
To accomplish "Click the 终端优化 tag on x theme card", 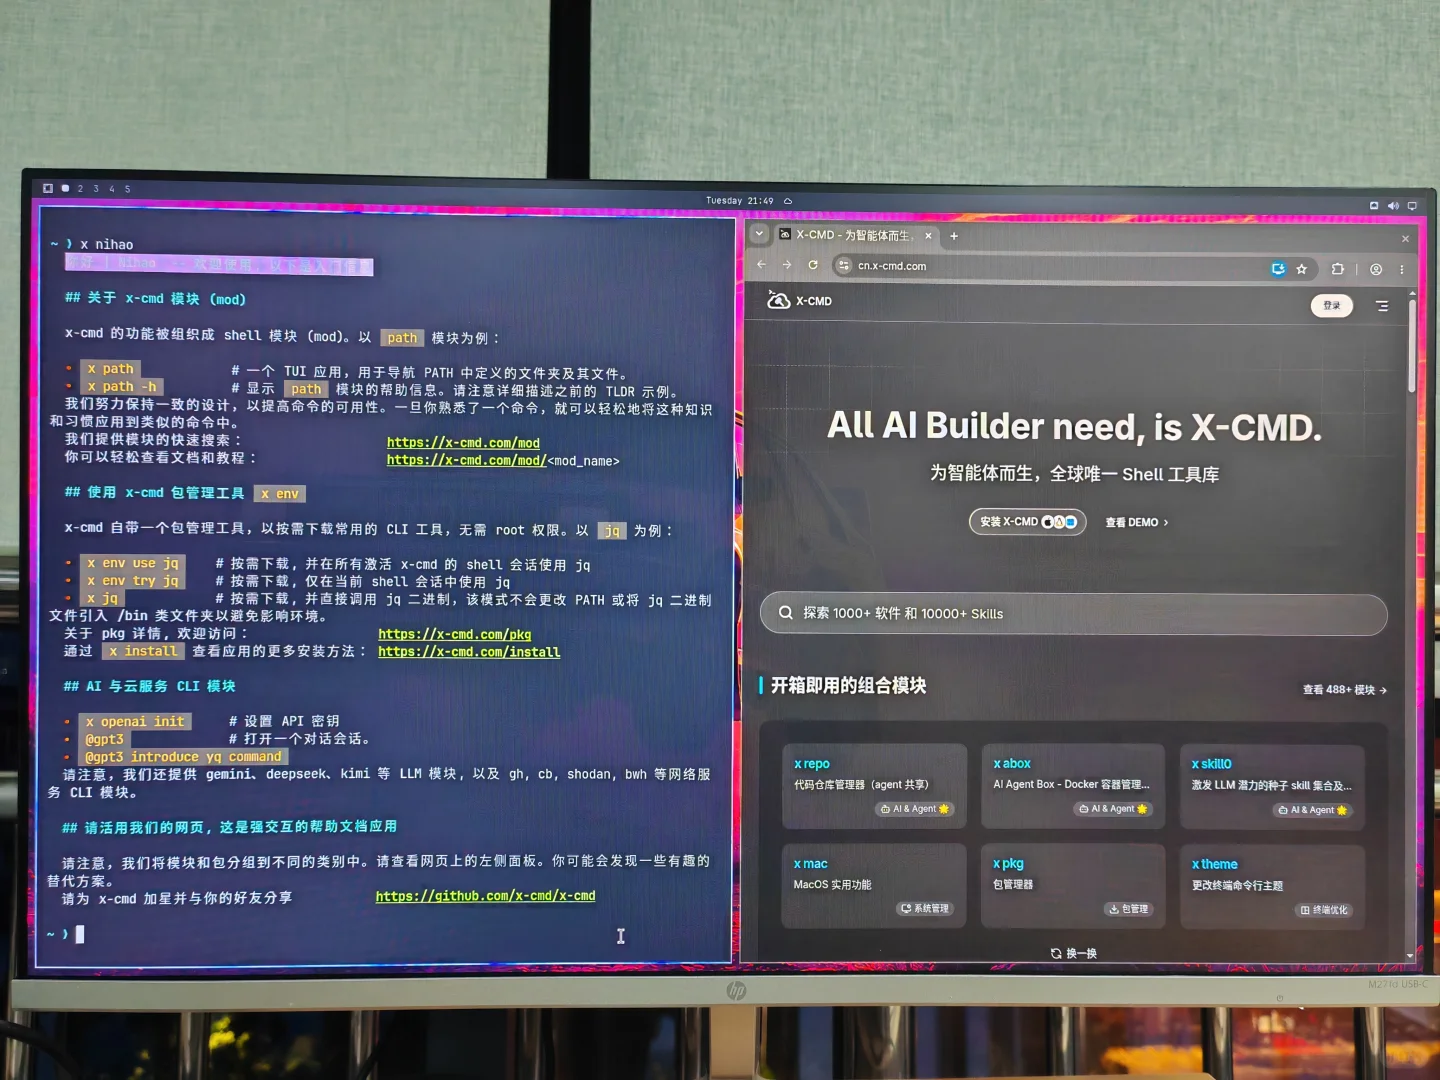I will coord(1324,910).
